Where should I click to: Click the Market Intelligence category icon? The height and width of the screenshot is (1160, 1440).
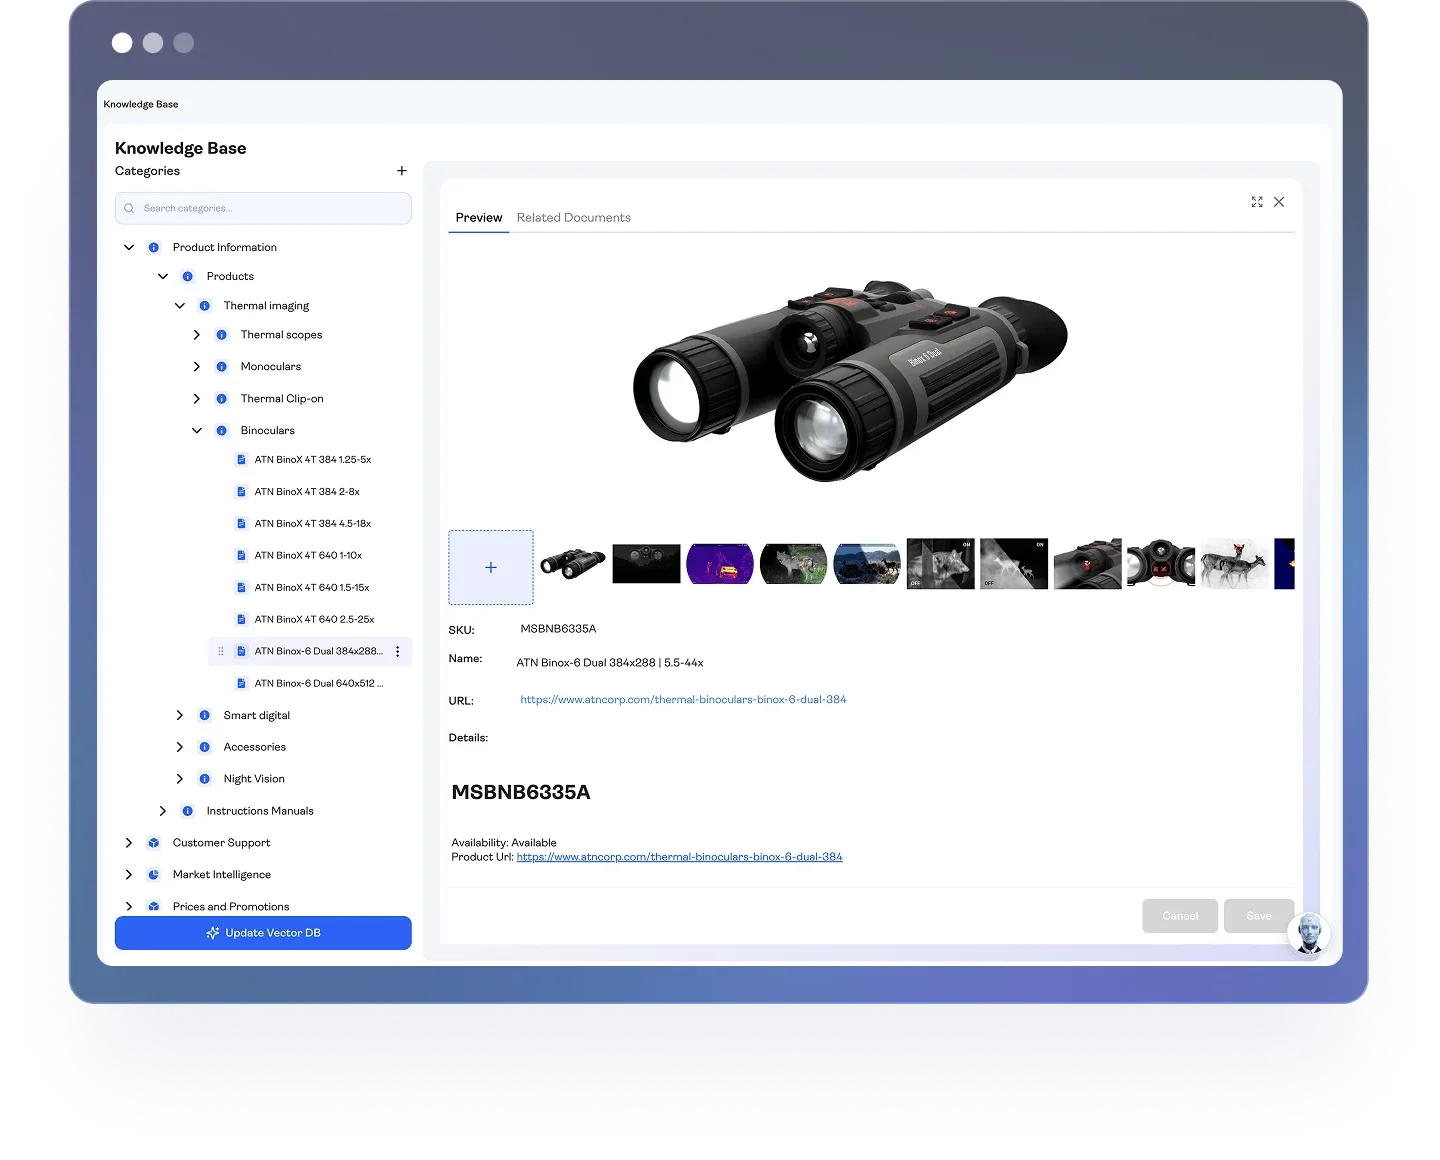(154, 875)
